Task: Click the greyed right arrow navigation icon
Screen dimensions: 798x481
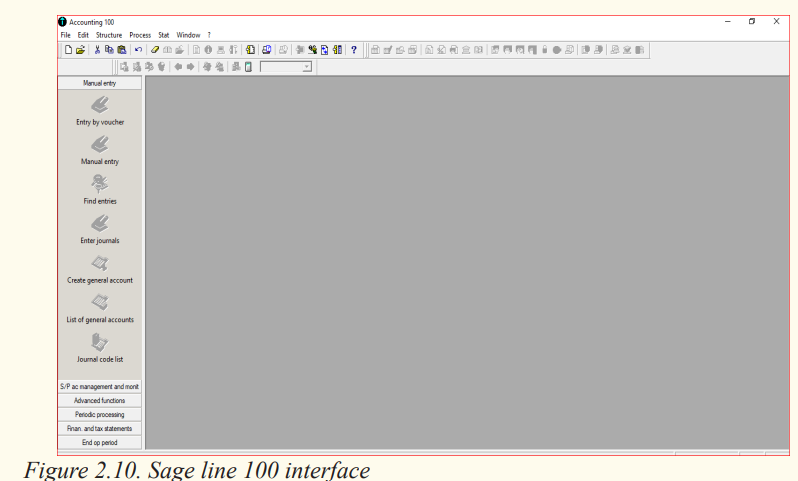Action: click(x=190, y=67)
